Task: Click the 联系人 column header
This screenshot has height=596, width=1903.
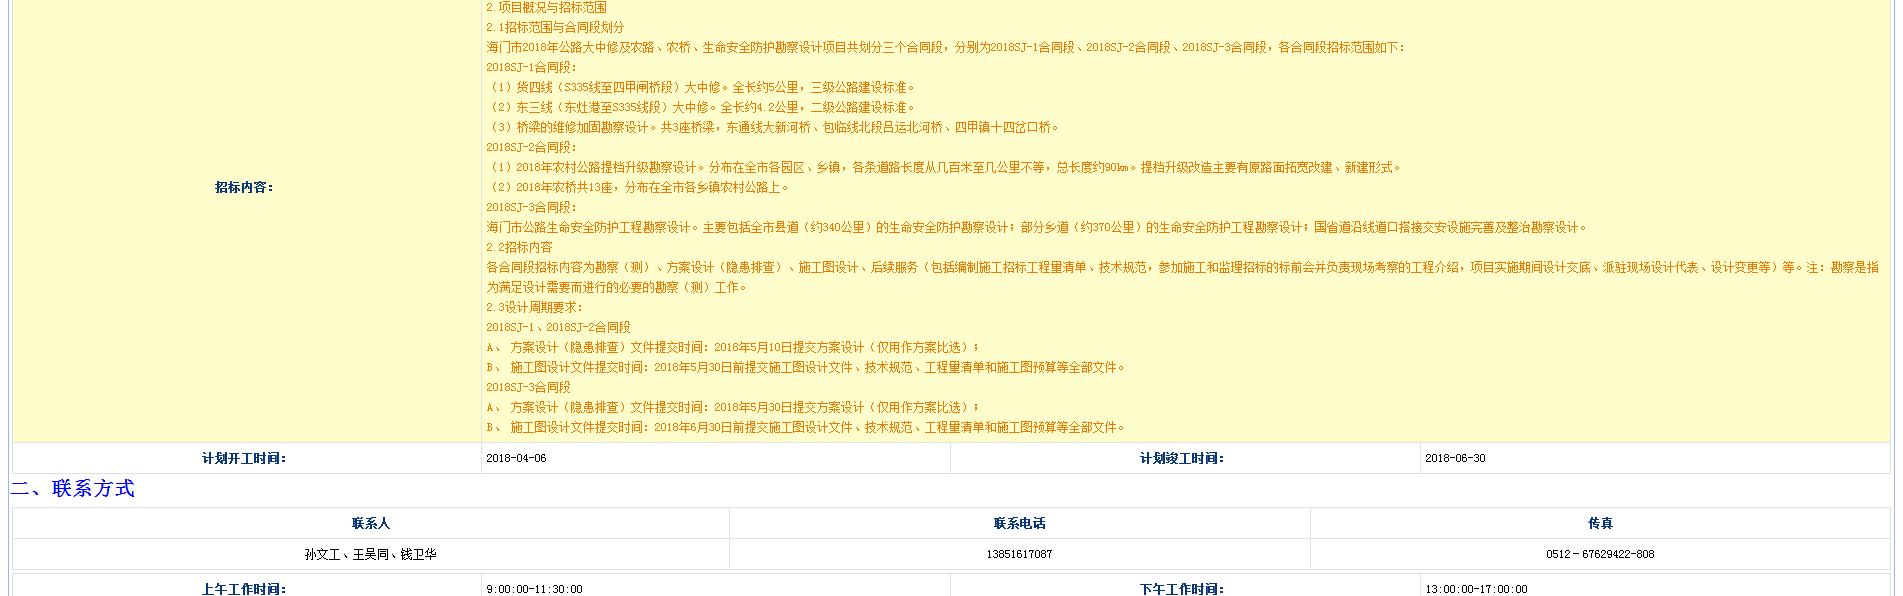Action: tap(370, 523)
